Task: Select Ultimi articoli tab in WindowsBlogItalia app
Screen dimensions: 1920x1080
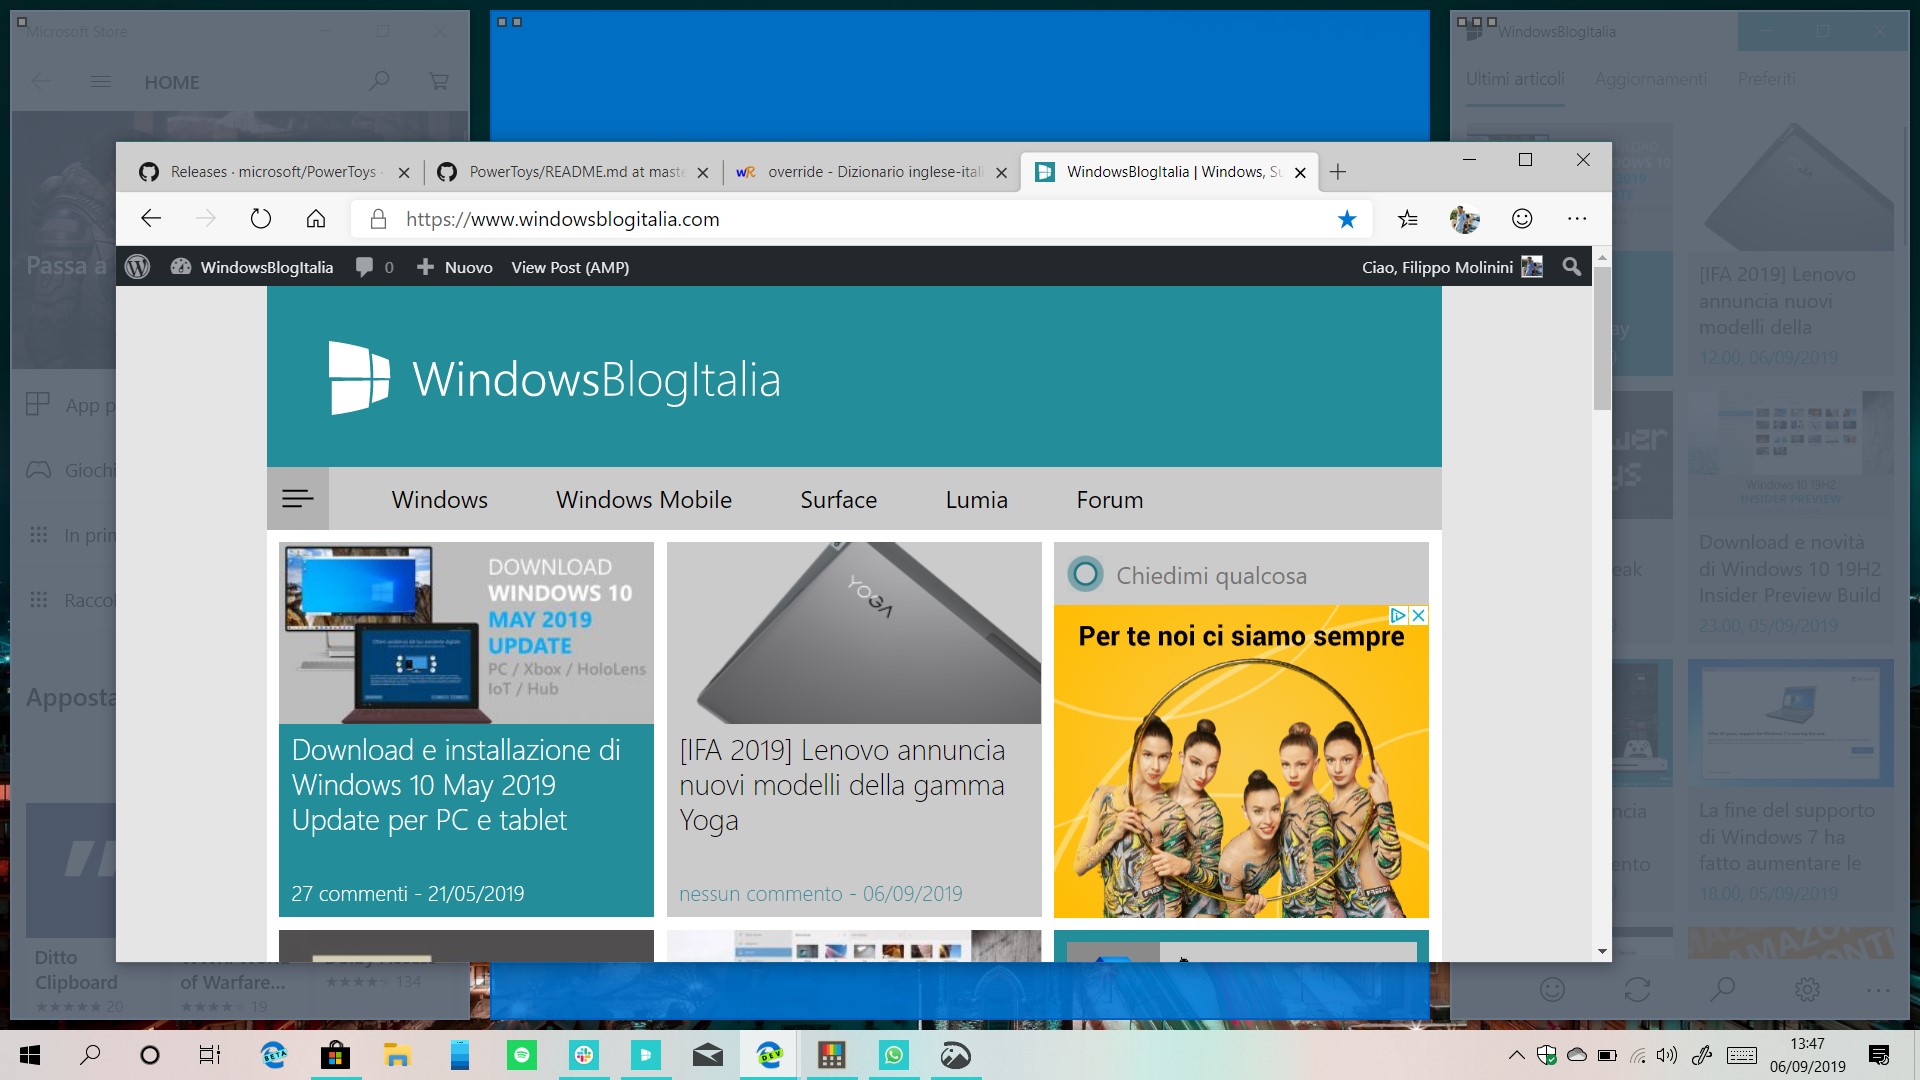Action: coord(1515,79)
